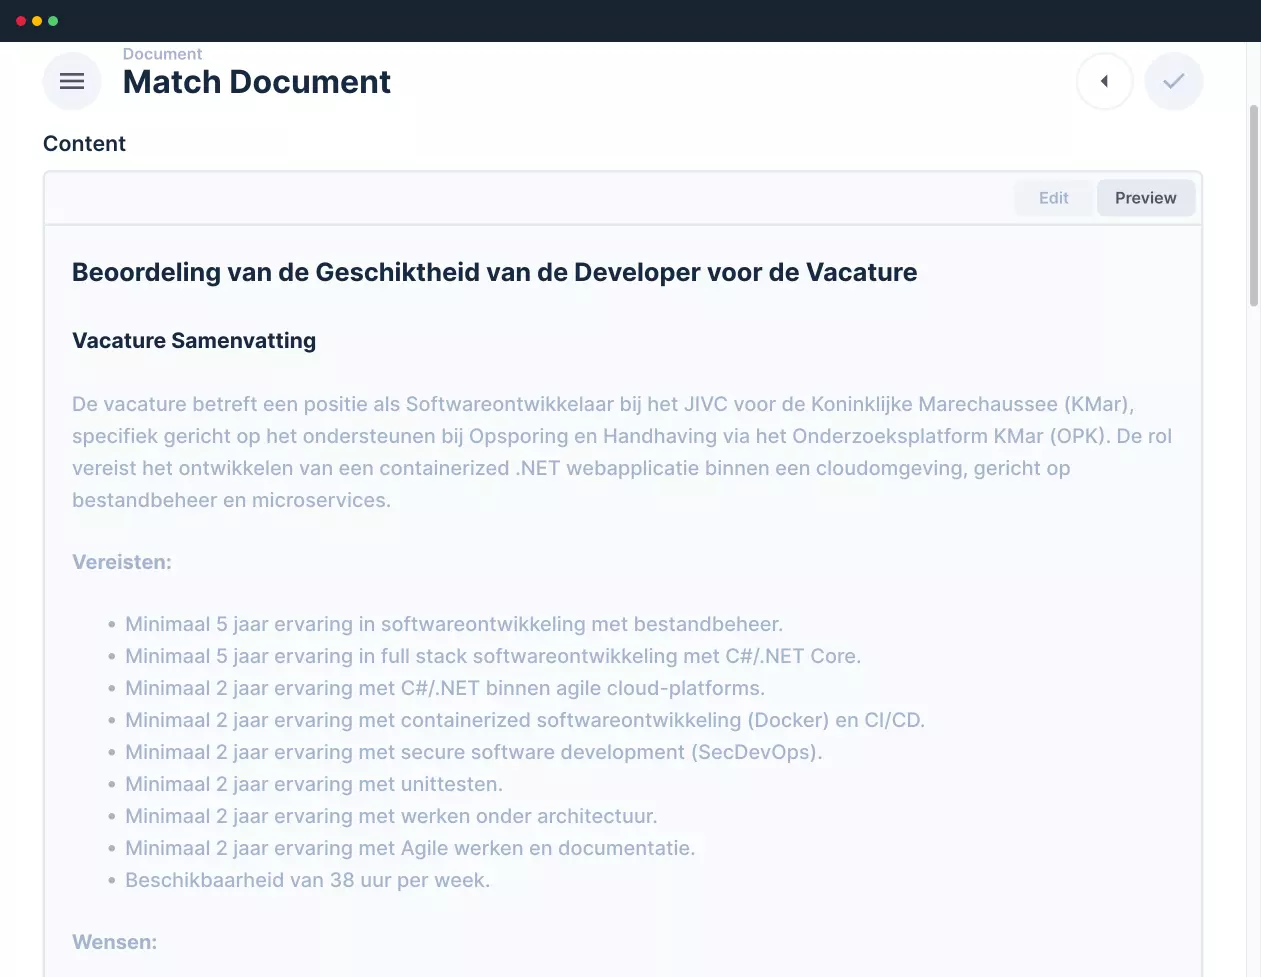Screen dimensions: 1261x977
Task: Select the Preview tab
Action: (1145, 198)
